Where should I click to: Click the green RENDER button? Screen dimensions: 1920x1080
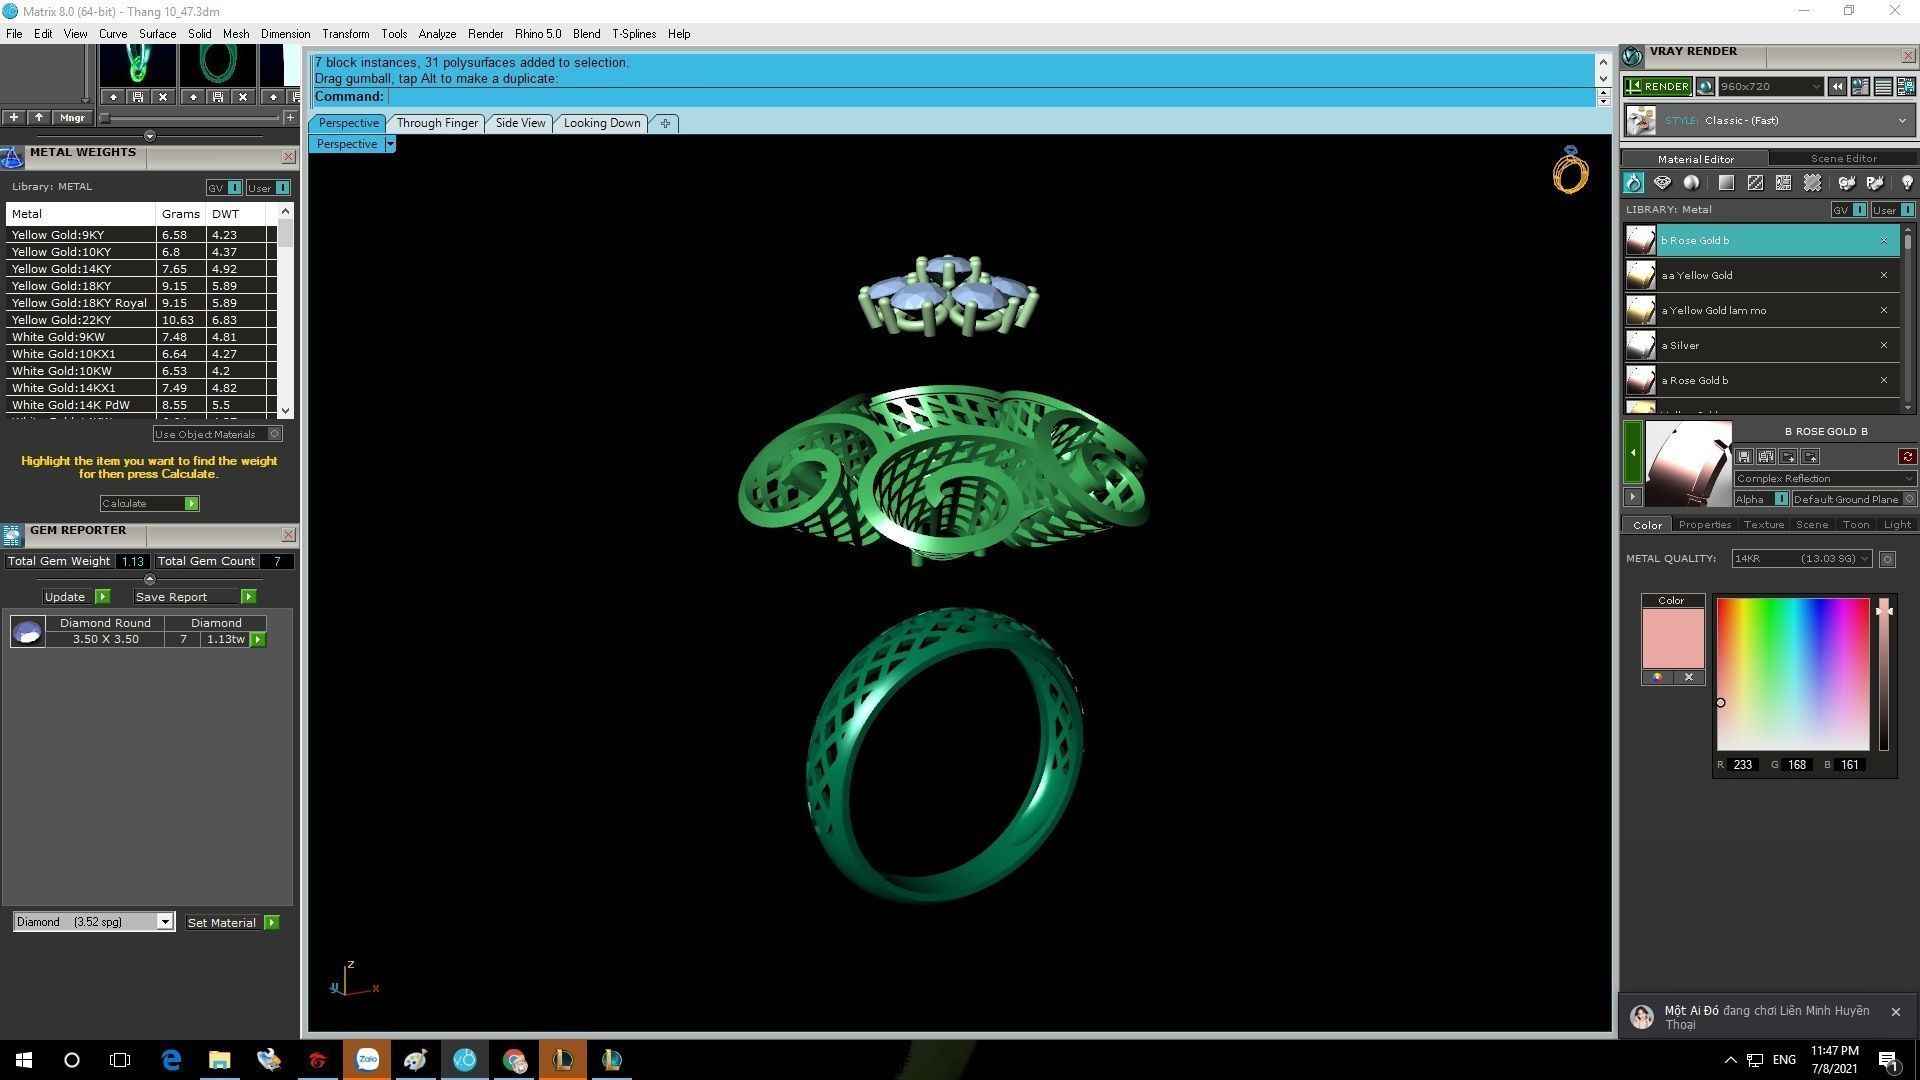1658,87
